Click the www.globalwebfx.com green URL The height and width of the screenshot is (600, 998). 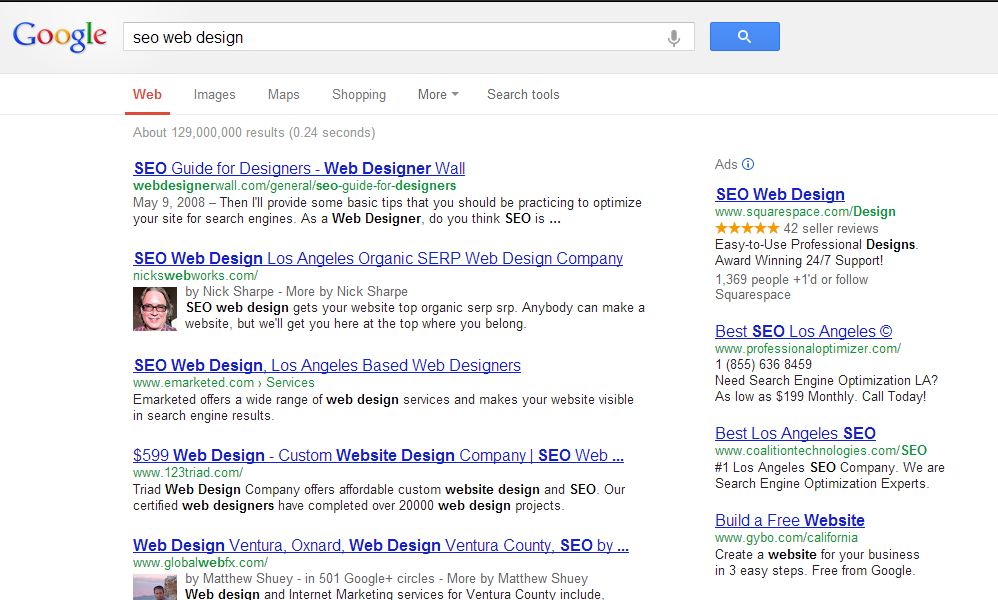(200, 562)
